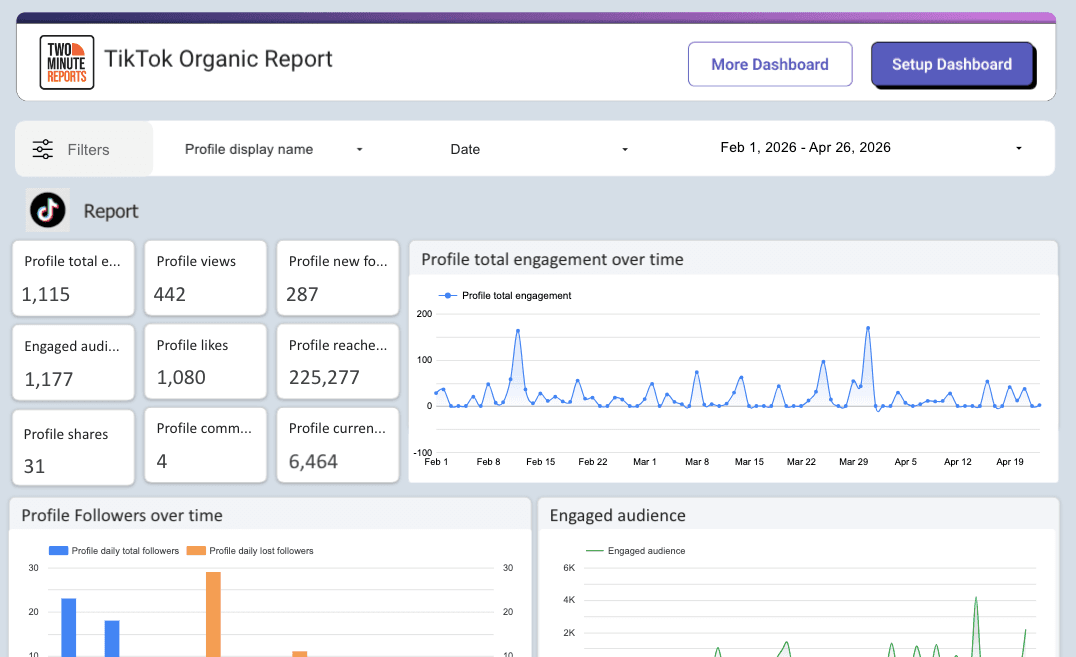Click the Two Minute Reports logo
The width and height of the screenshot is (1076, 657).
(67, 62)
